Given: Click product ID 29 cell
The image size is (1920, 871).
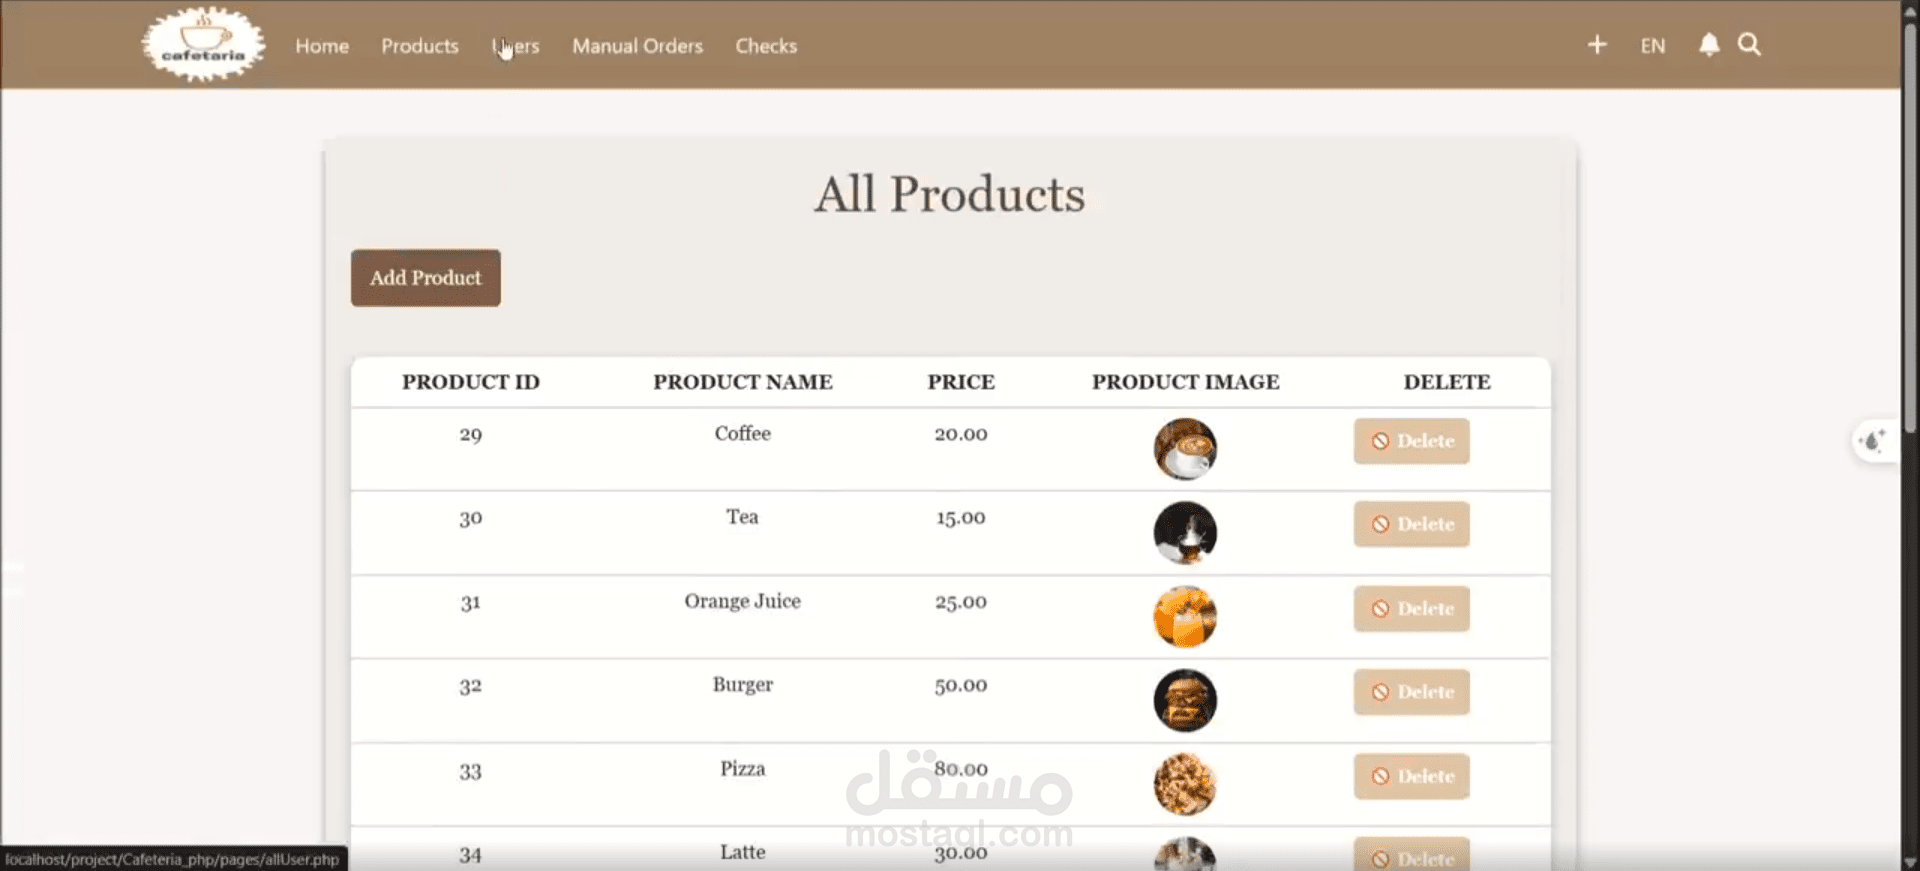Looking at the screenshot, I should (x=471, y=435).
